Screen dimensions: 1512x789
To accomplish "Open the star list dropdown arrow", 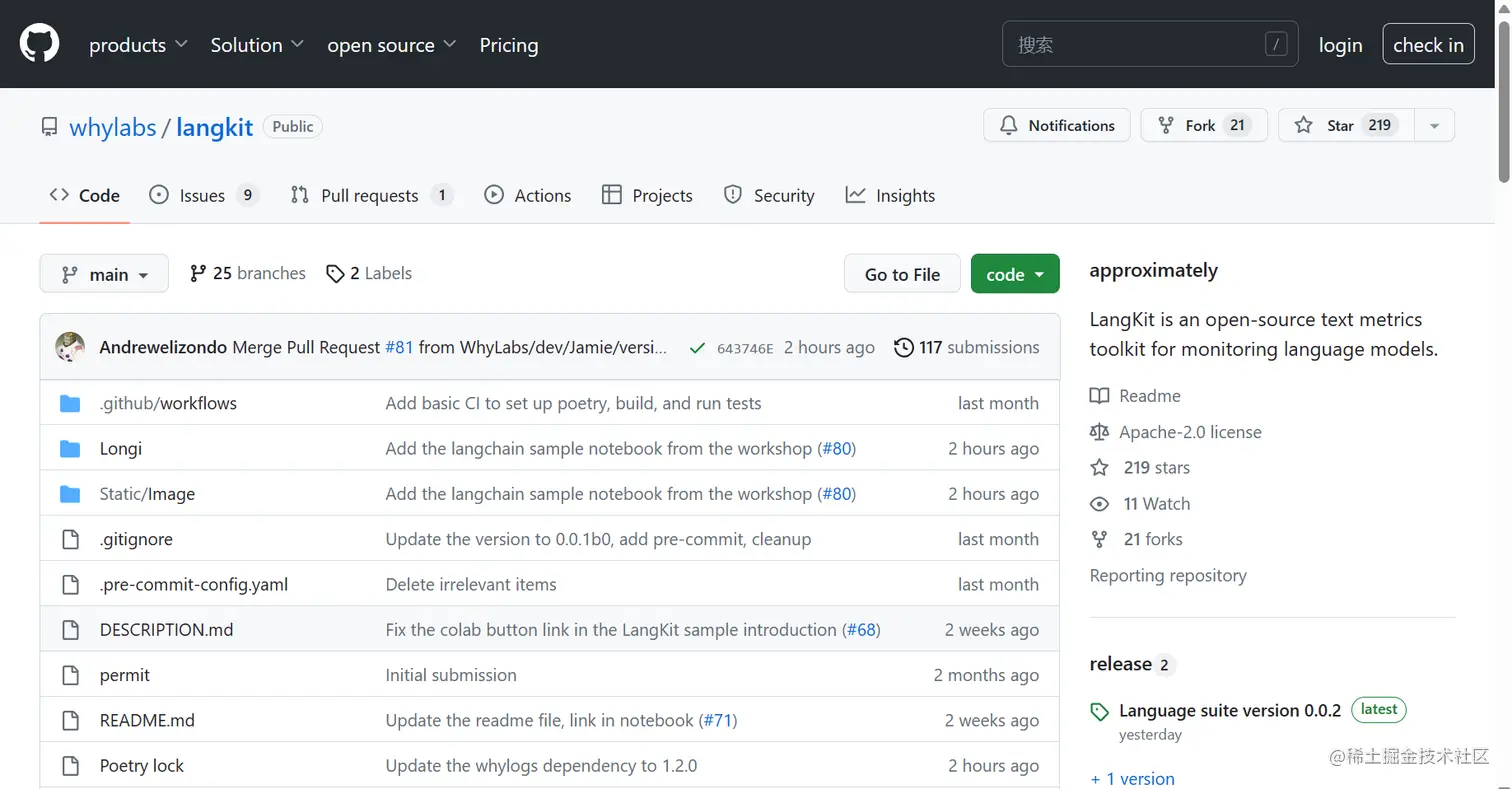I will [1435, 126].
